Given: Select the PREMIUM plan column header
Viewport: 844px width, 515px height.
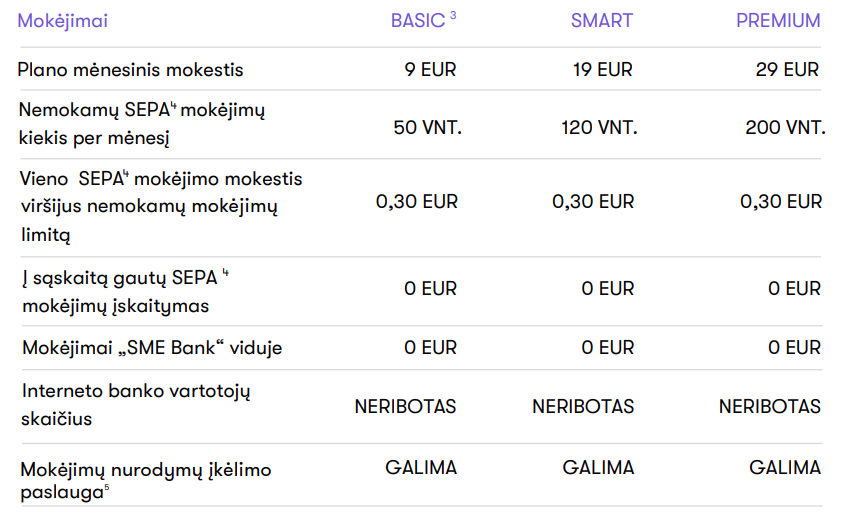Looking at the screenshot, I should click(778, 21).
